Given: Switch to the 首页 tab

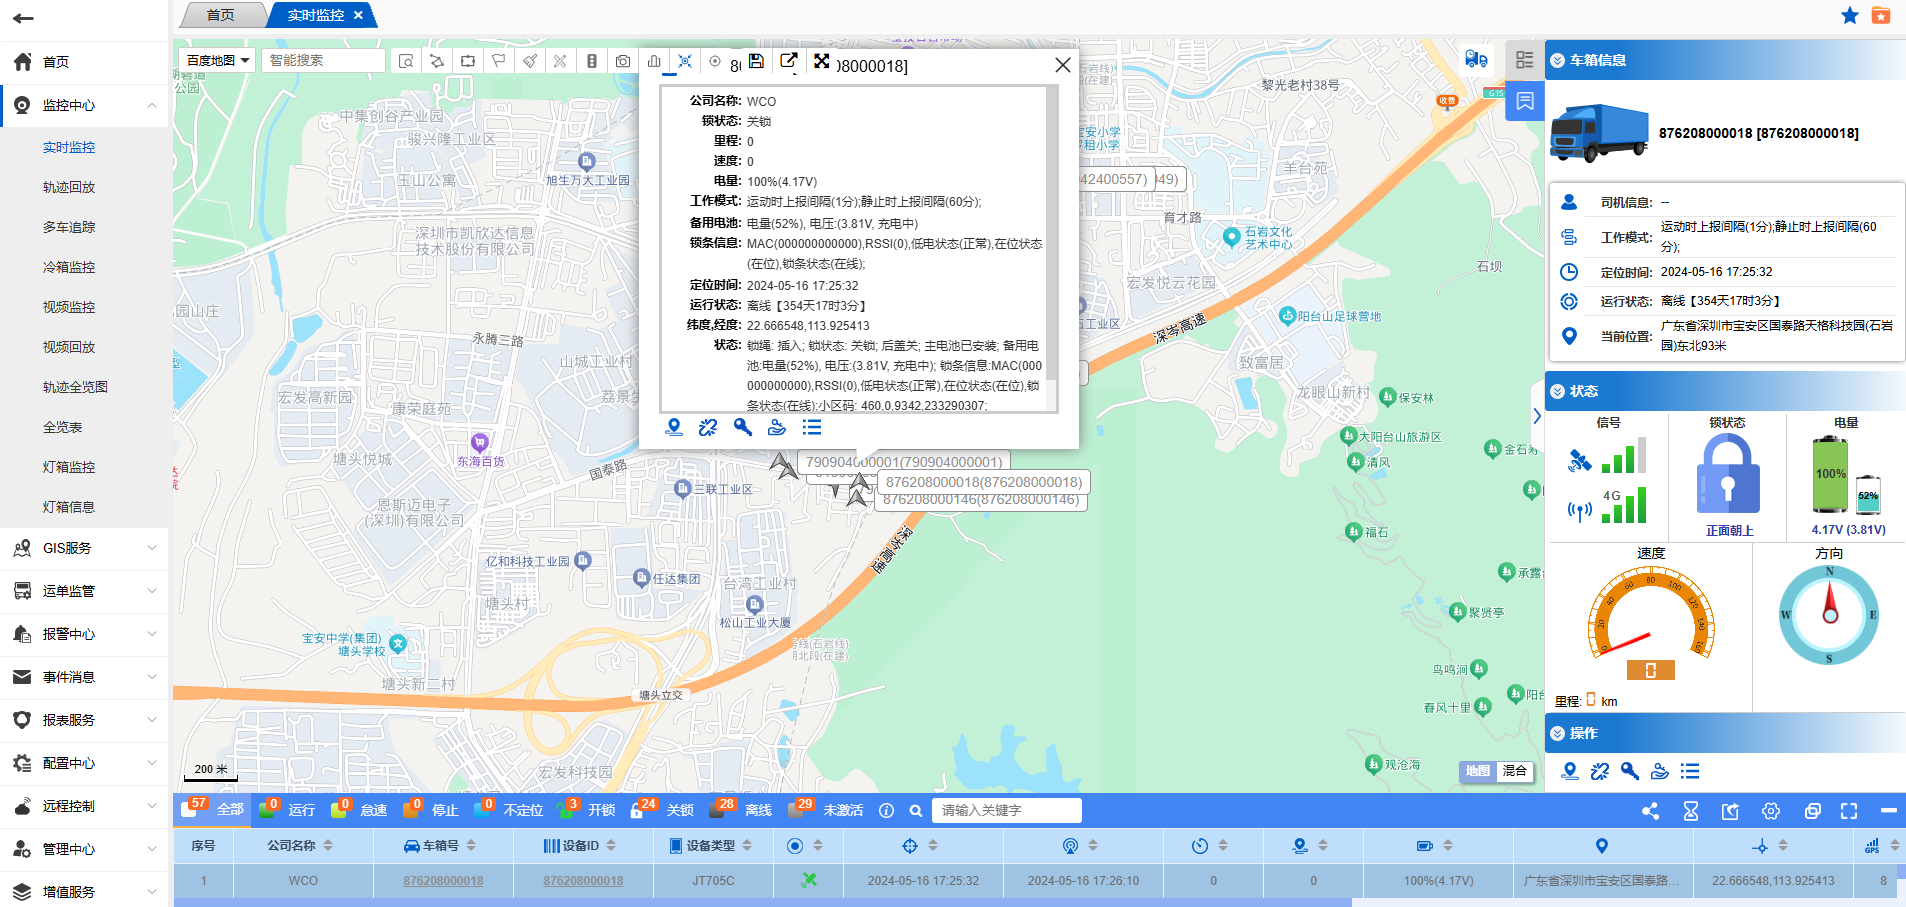Looking at the screenshot, I should click(220, 15).
